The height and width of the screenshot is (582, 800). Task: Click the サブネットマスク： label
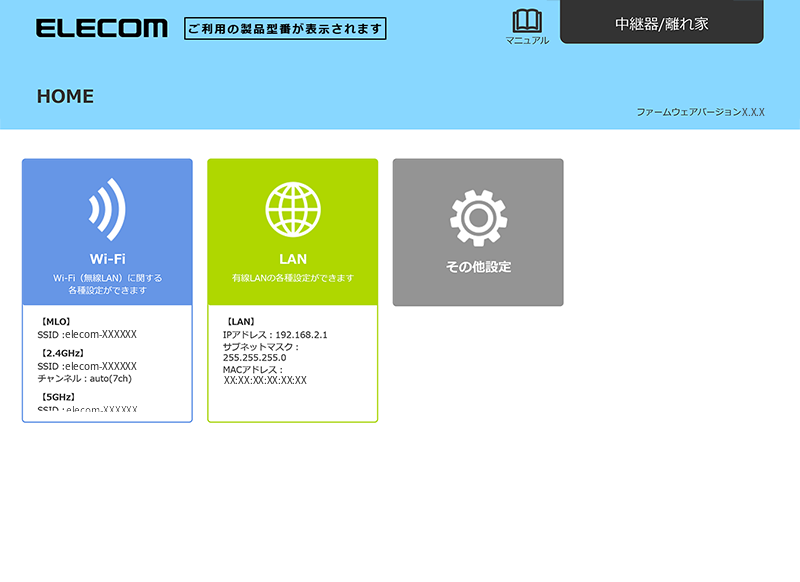[x=261, y=347]
